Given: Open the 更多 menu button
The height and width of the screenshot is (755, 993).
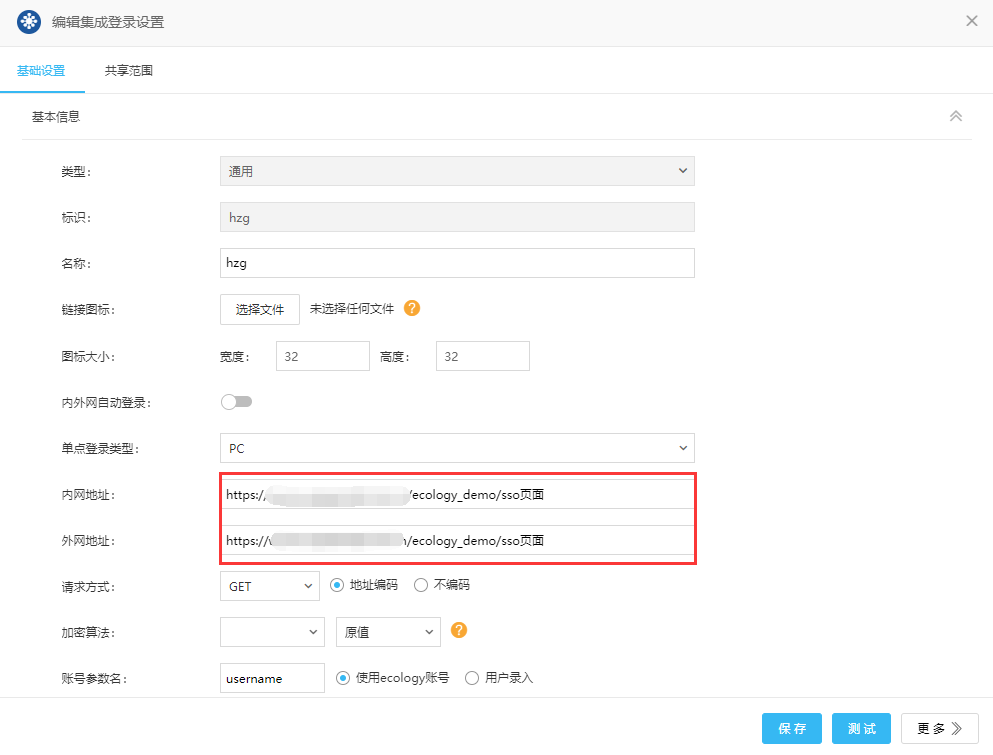Looking at the screenshot, I should [938, 728].
